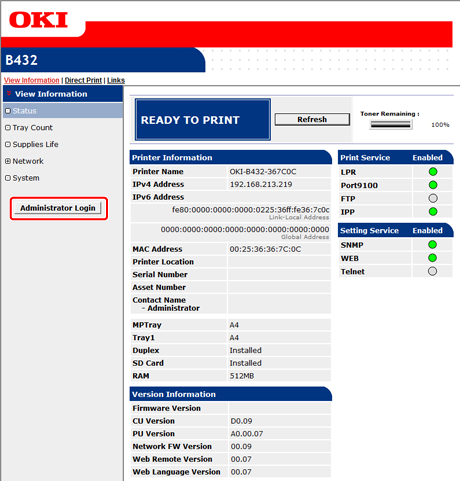460x481 pixels.
Task: Open the Supplies Life page
Action: point(32,144)
